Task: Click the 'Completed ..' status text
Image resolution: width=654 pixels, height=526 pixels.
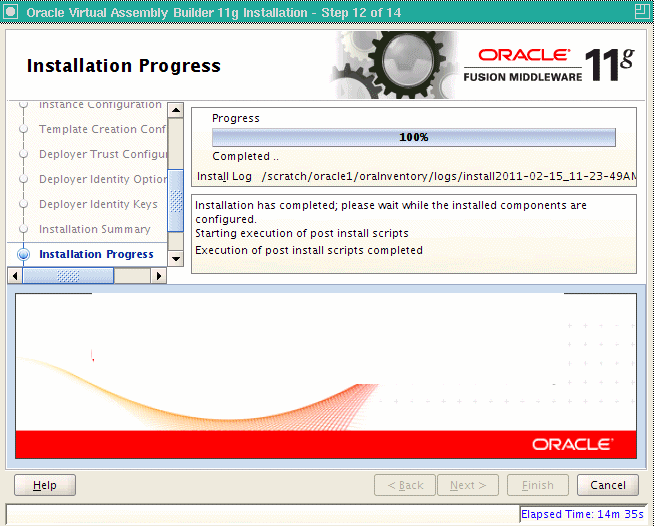Action: (245, 156)
